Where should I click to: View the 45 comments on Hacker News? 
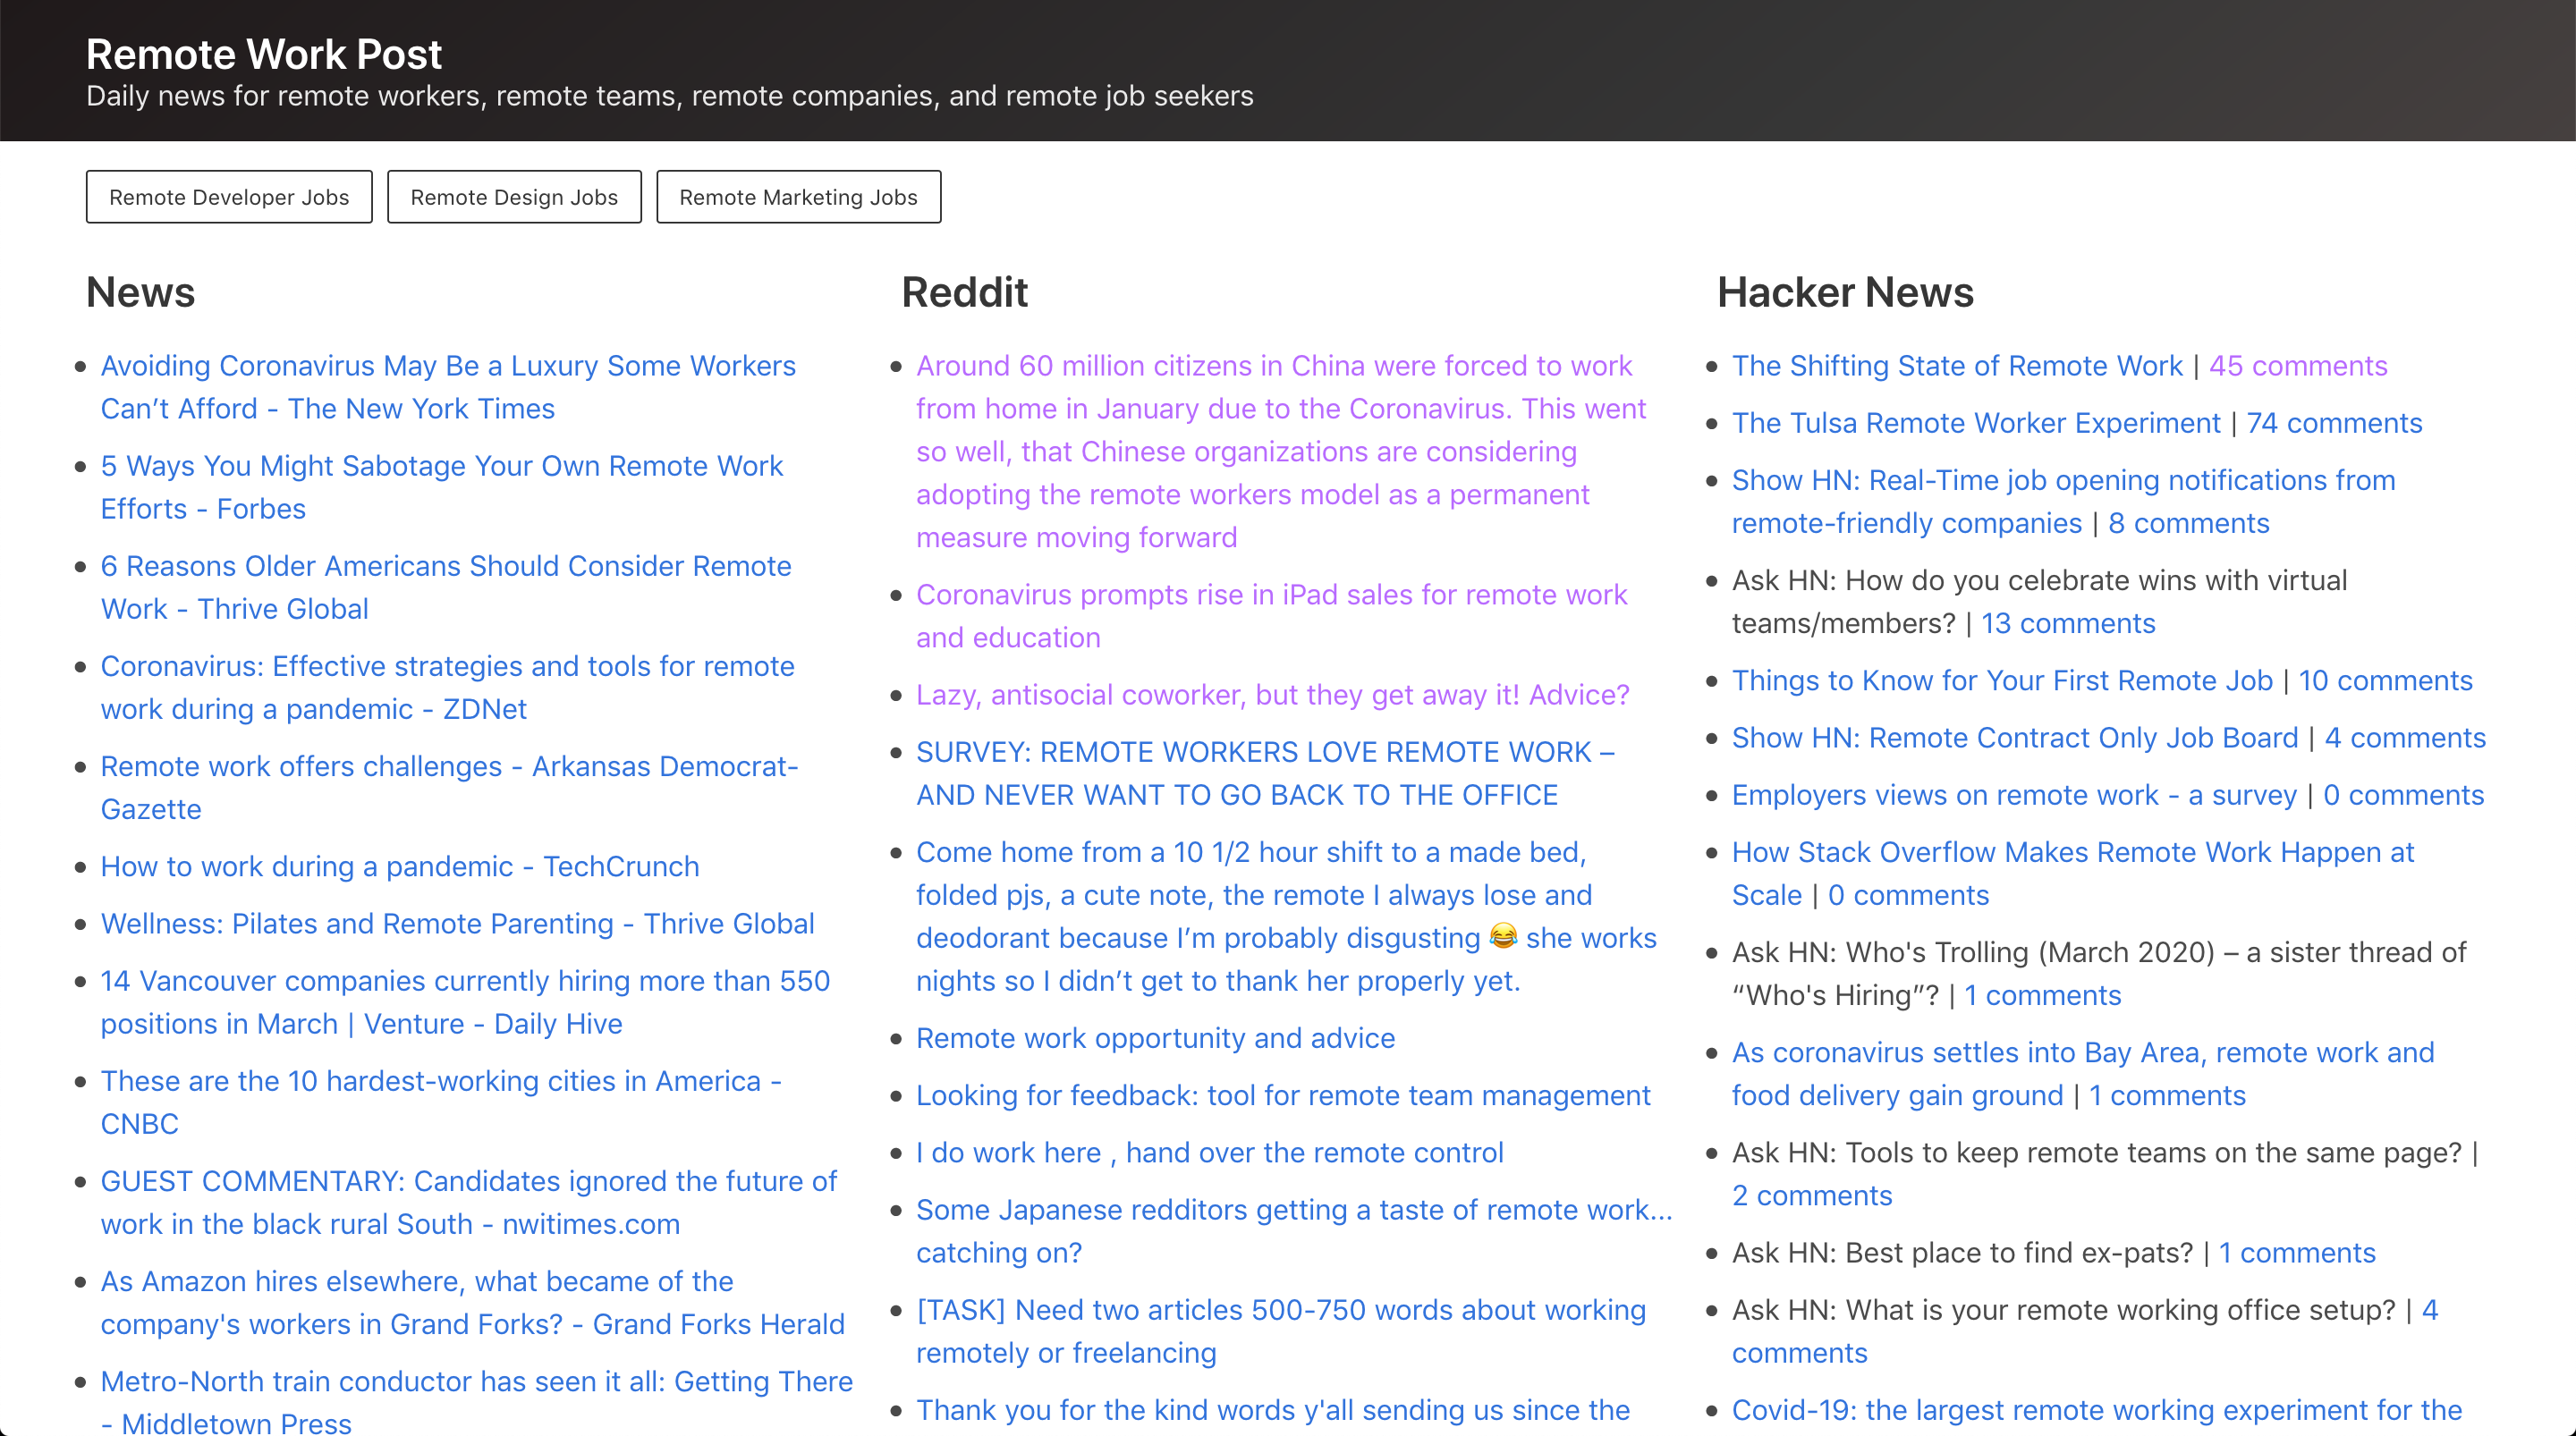tap(2297, 366)
